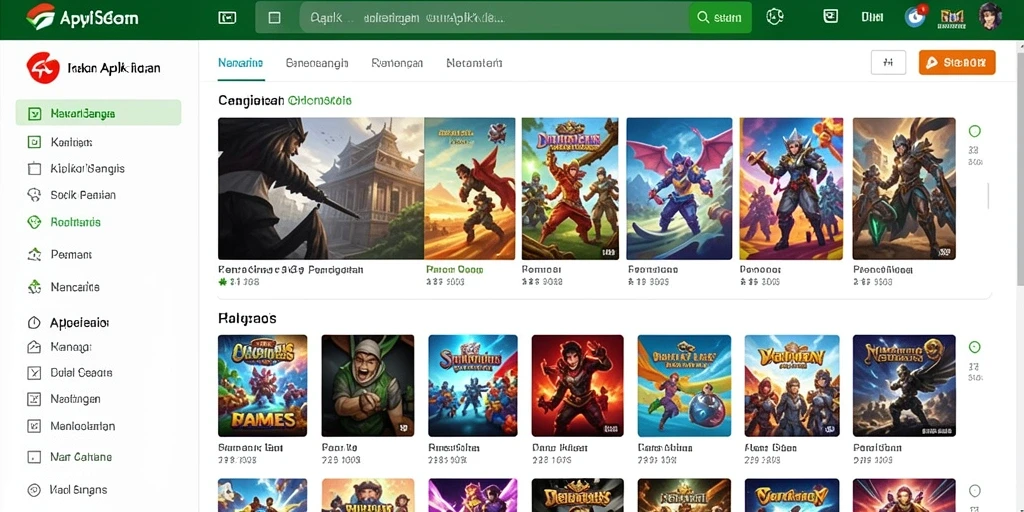Open the blue ball character game thumbnail

point(684,385)
